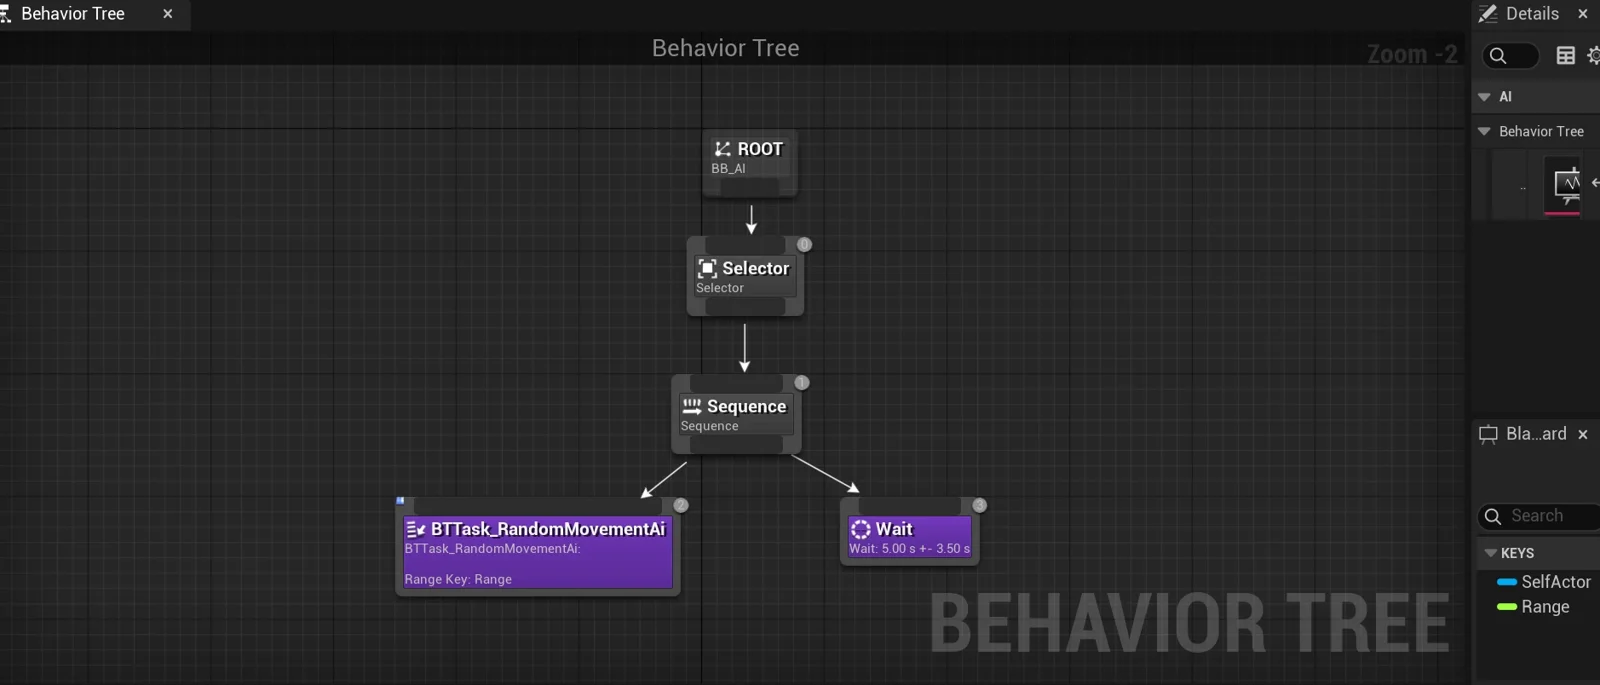This screenshot has height=685, width=1600.
Task: Click the pencil icon on the Details tab
Action: (x=1488, y=13)
